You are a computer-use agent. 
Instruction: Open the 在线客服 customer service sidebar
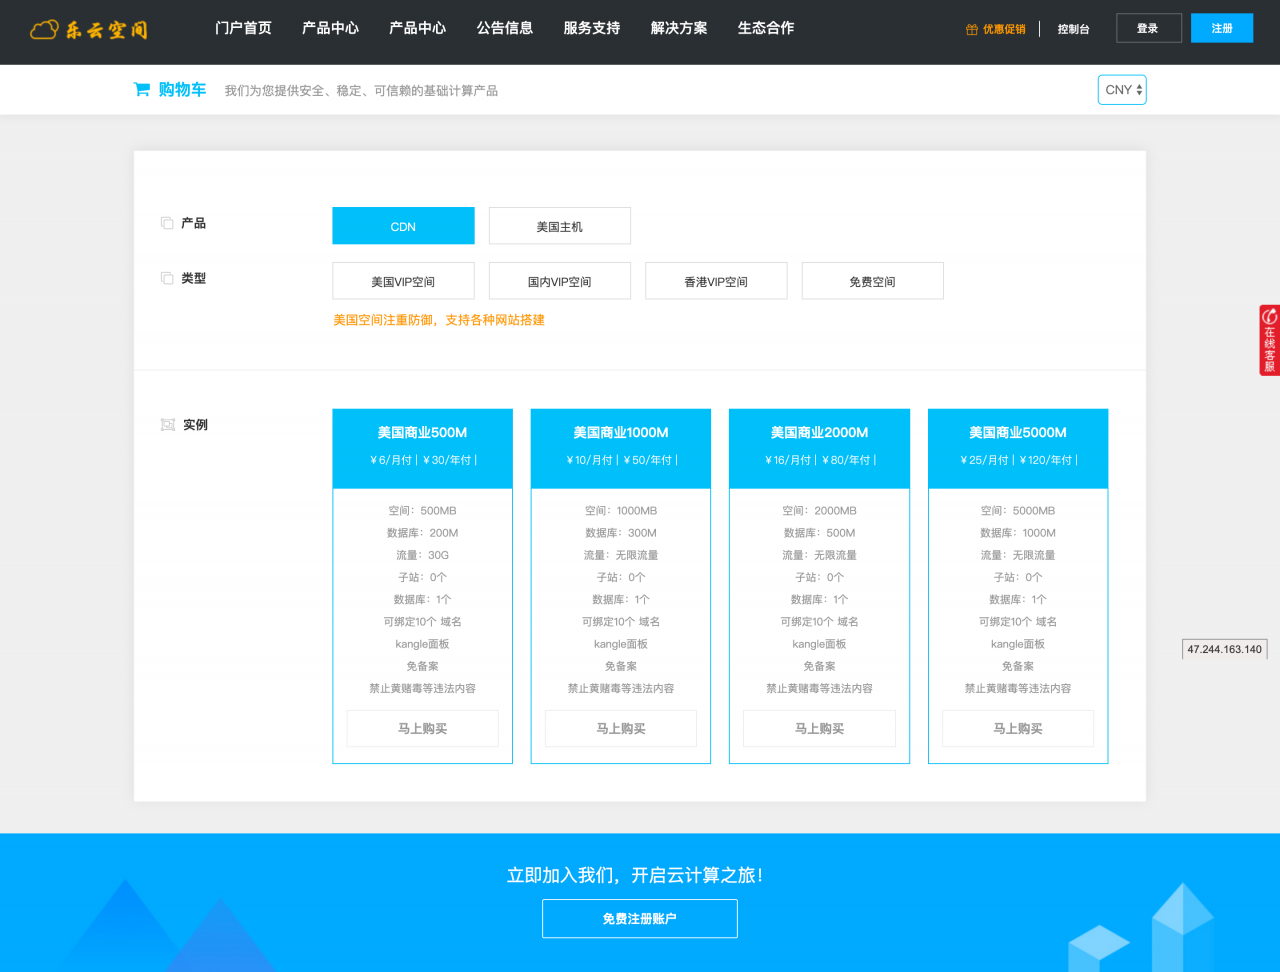[x=1269, y=339]
